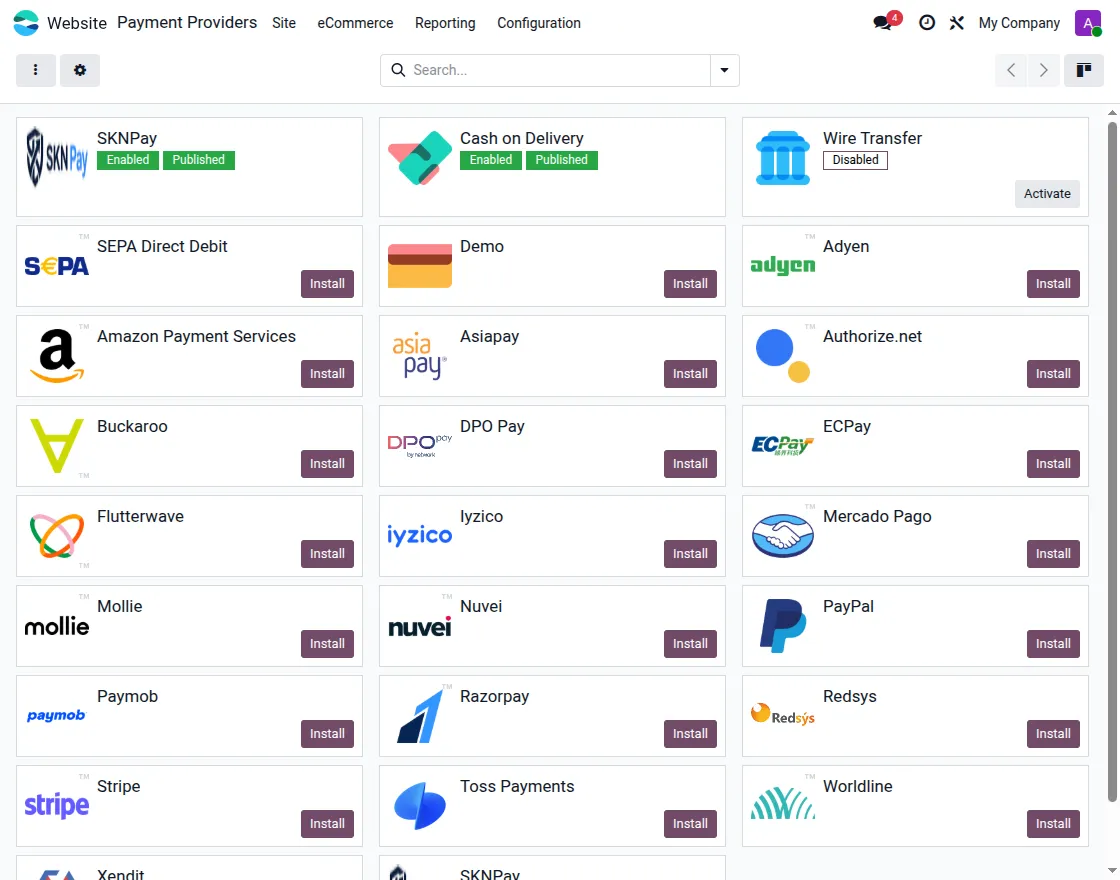Image resolution: width=1120 pixels, height=880 pixels.
Task: Click the Razorpay logo
Action: [x=420, y=716]
